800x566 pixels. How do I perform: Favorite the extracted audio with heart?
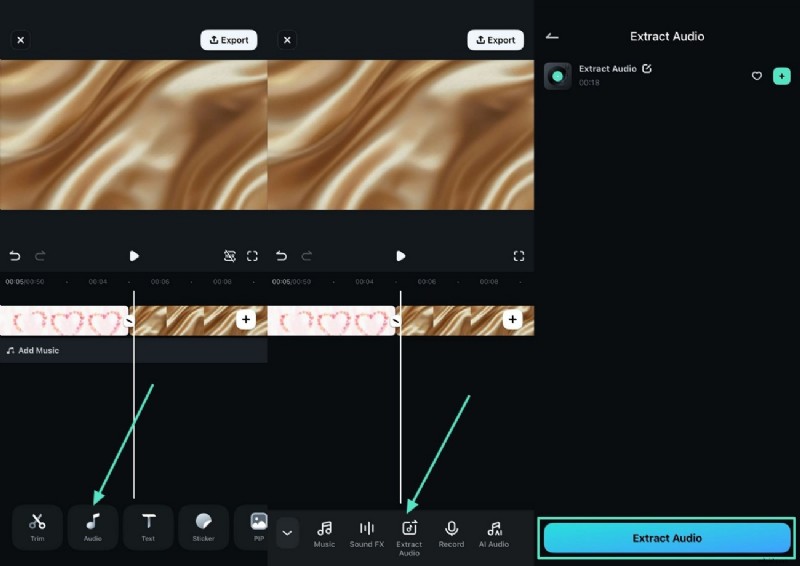click(x=757, y=76)
